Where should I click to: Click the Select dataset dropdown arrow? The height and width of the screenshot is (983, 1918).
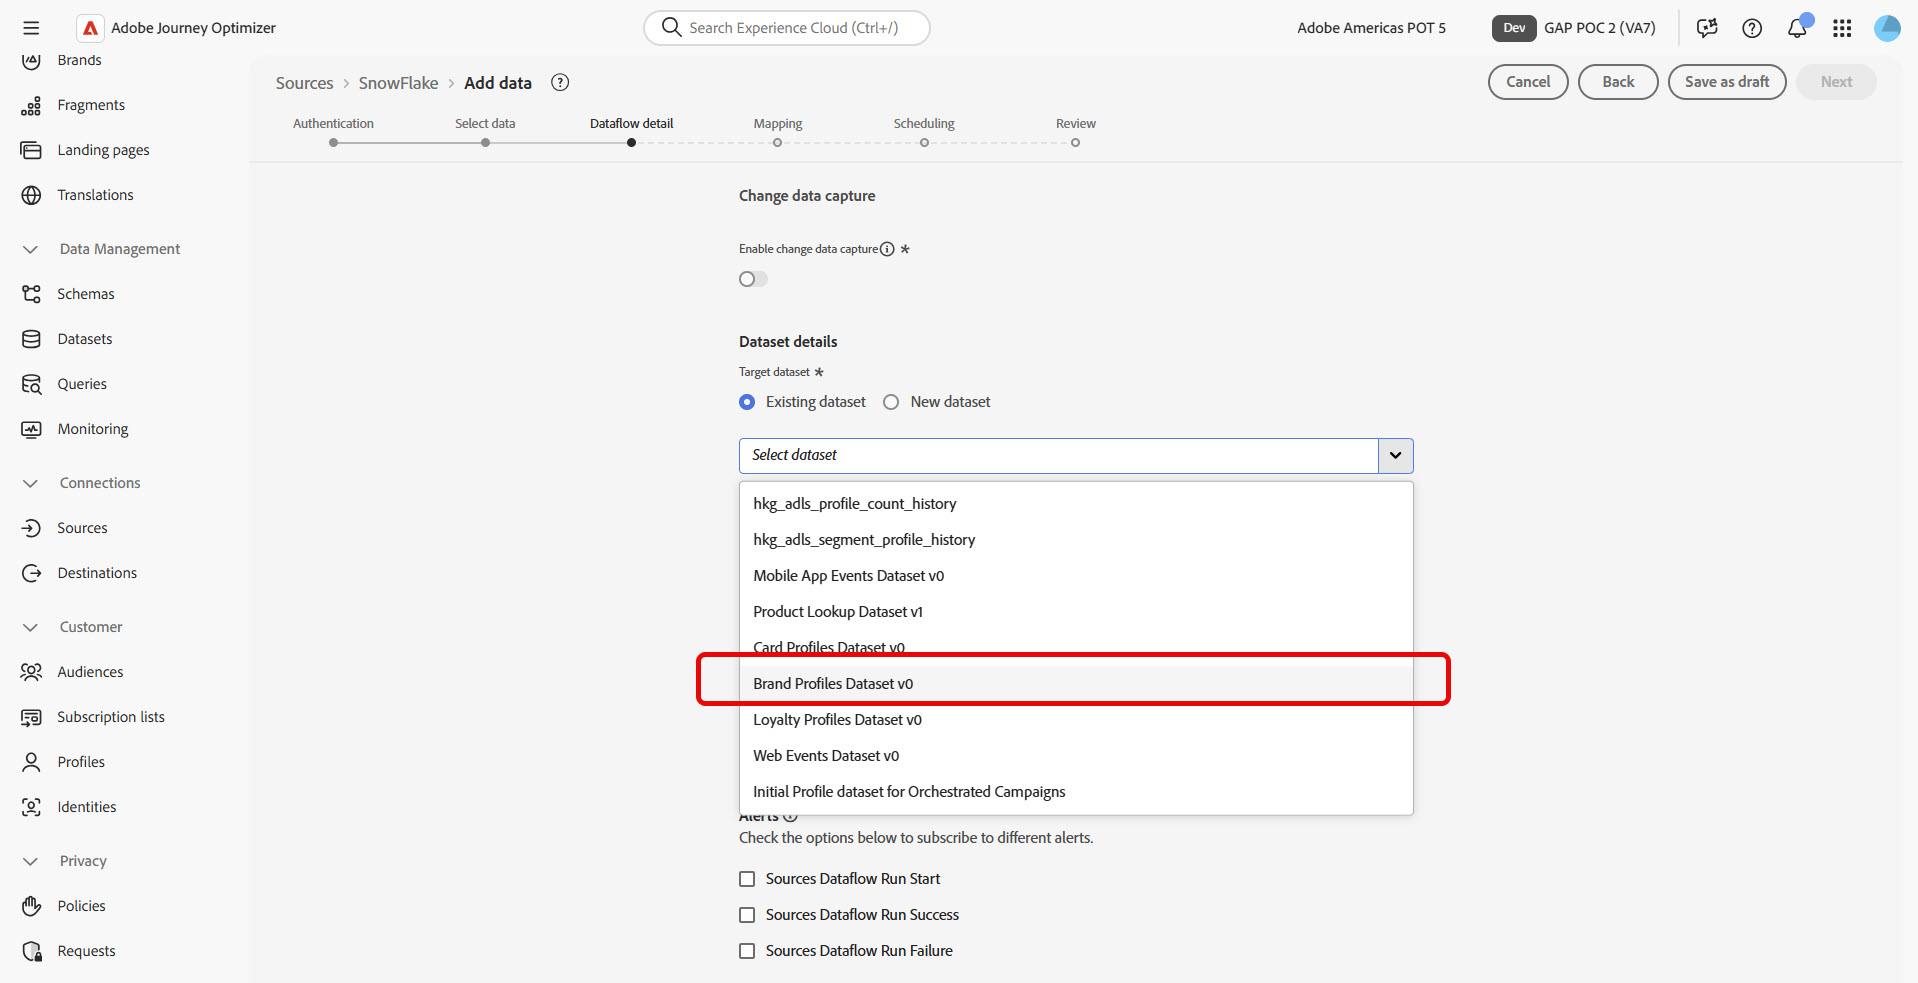1395,456
